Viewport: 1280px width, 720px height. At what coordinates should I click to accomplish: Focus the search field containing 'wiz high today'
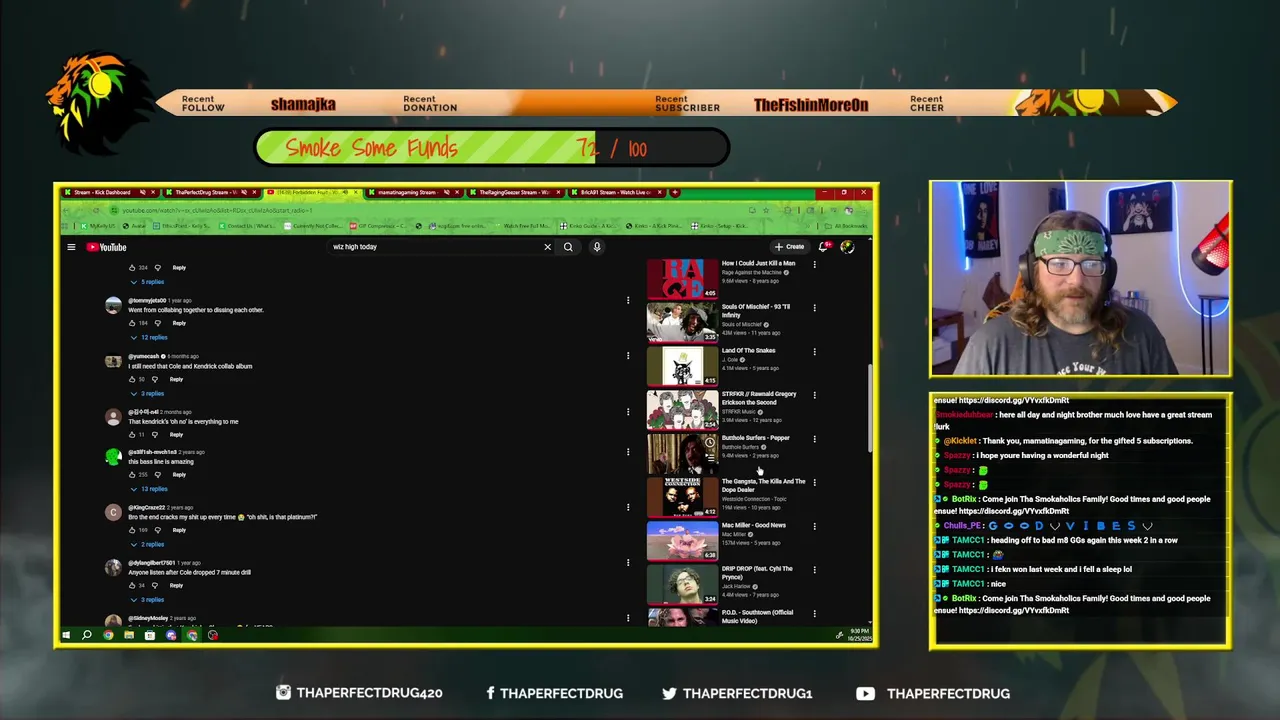[435, 247]
